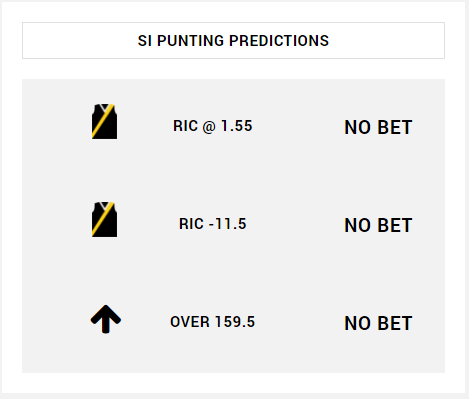Click NO BET next to RIC @ 1.55
Viewport: 469px width, 399px height.
378,127
